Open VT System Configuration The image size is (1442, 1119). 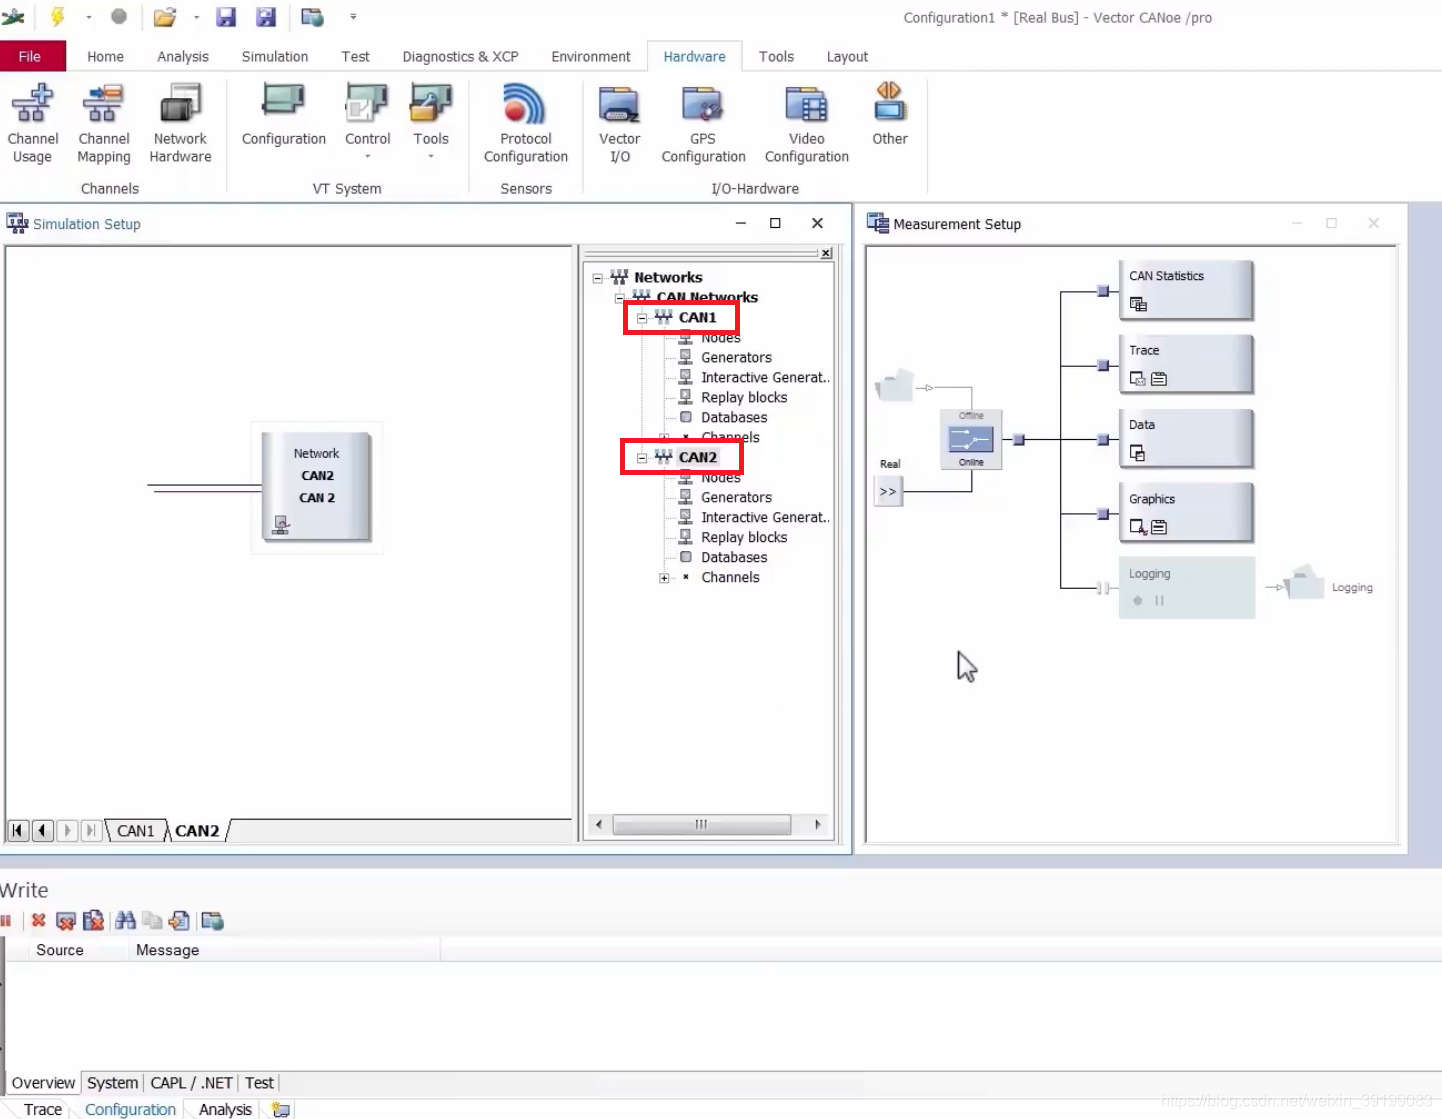coord(283,116)
